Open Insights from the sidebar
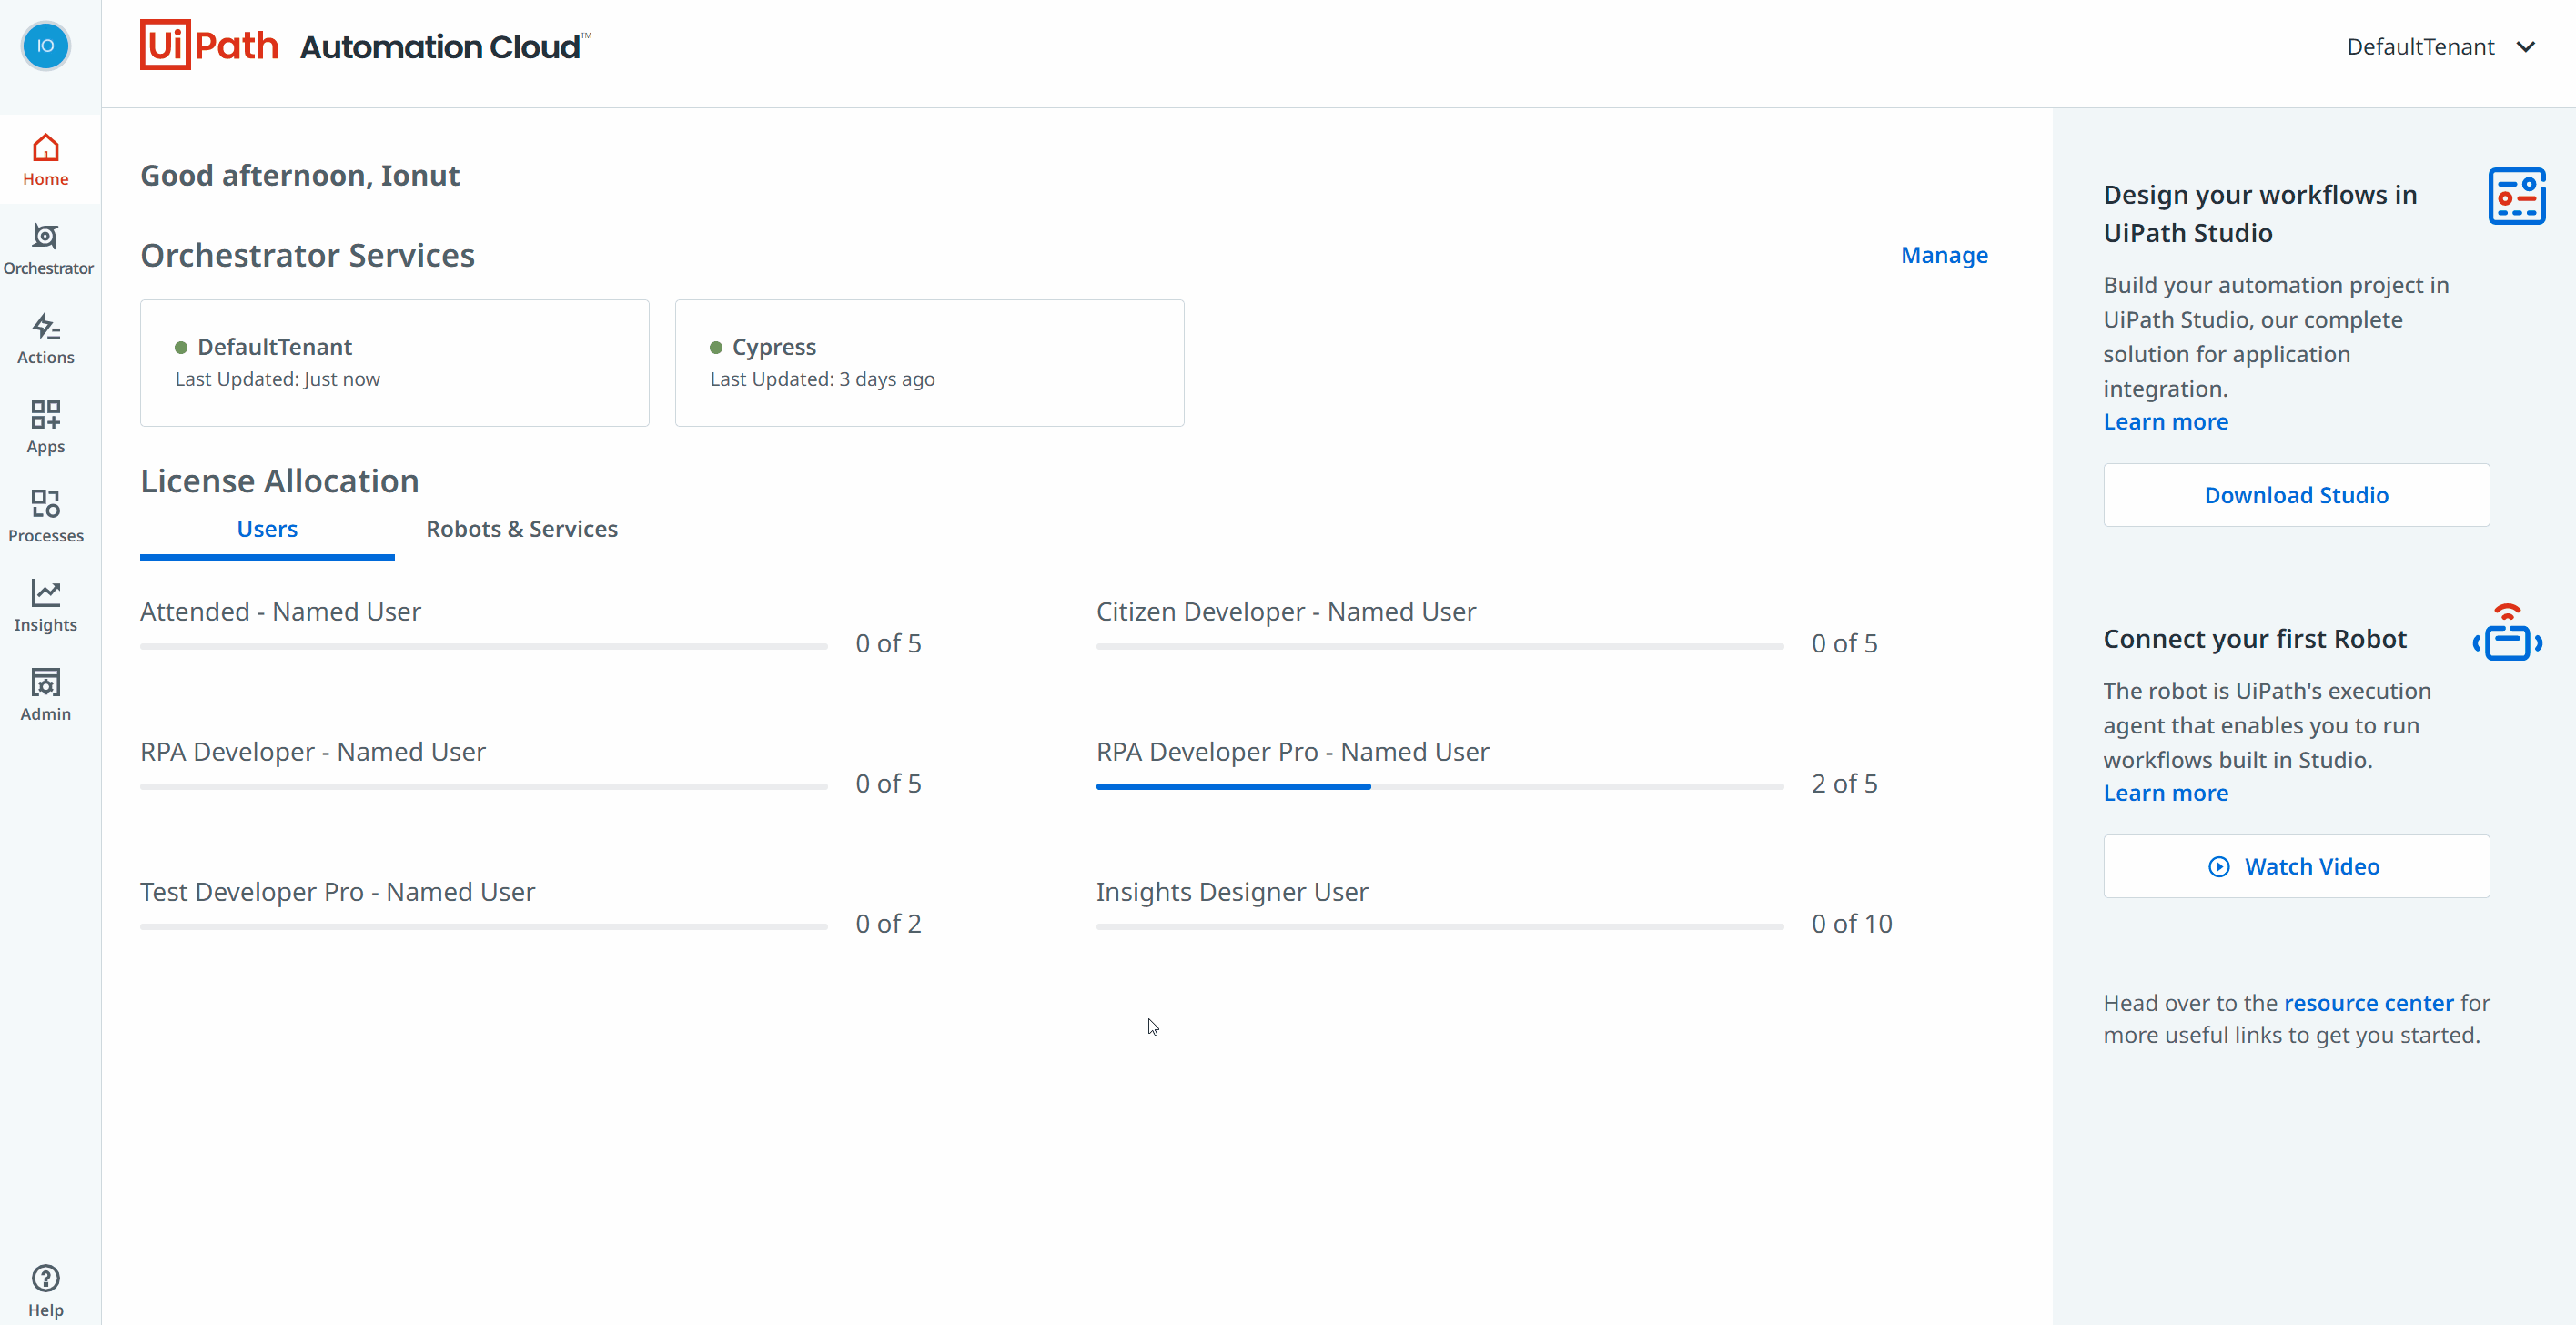The height and width of the screenshot is (1325, 2576). pos(45,605)
